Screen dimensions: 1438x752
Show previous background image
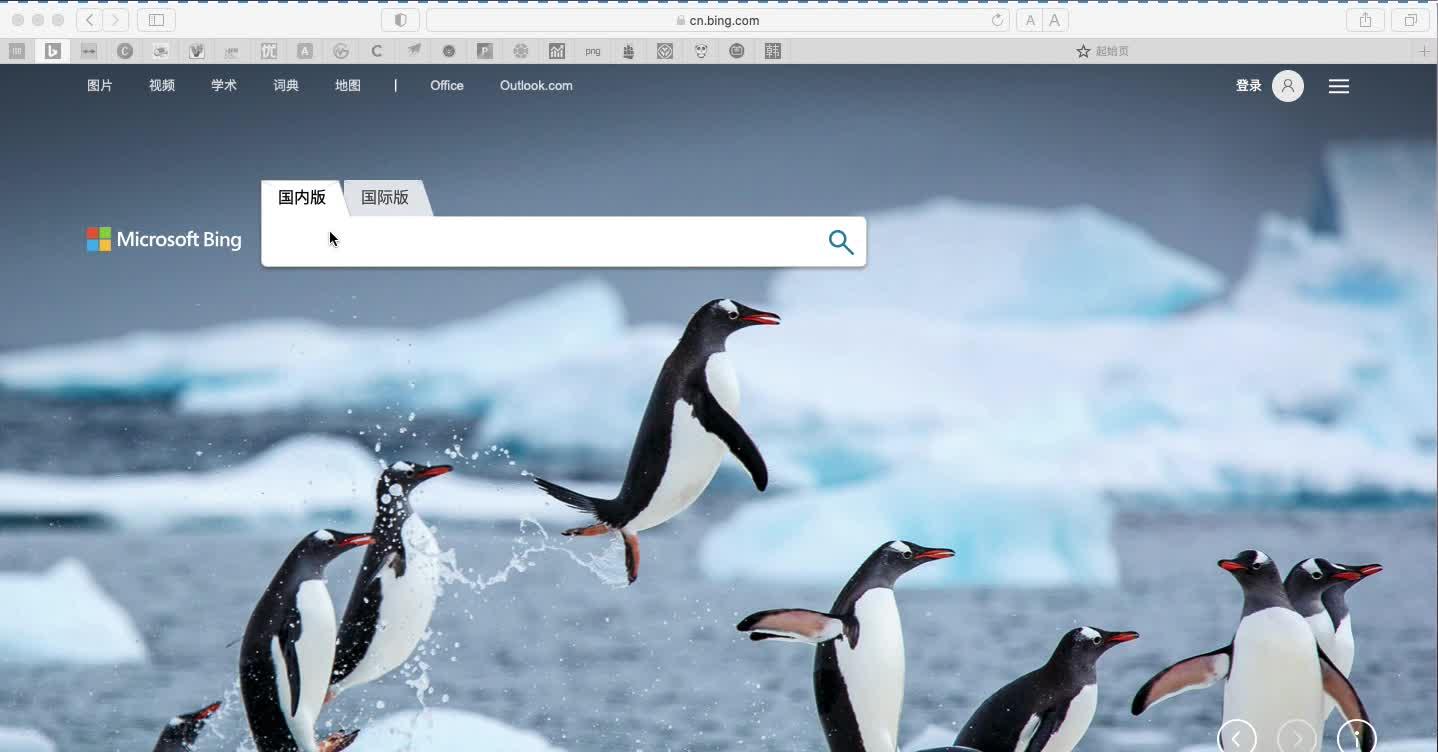[x=1237, y=738]
